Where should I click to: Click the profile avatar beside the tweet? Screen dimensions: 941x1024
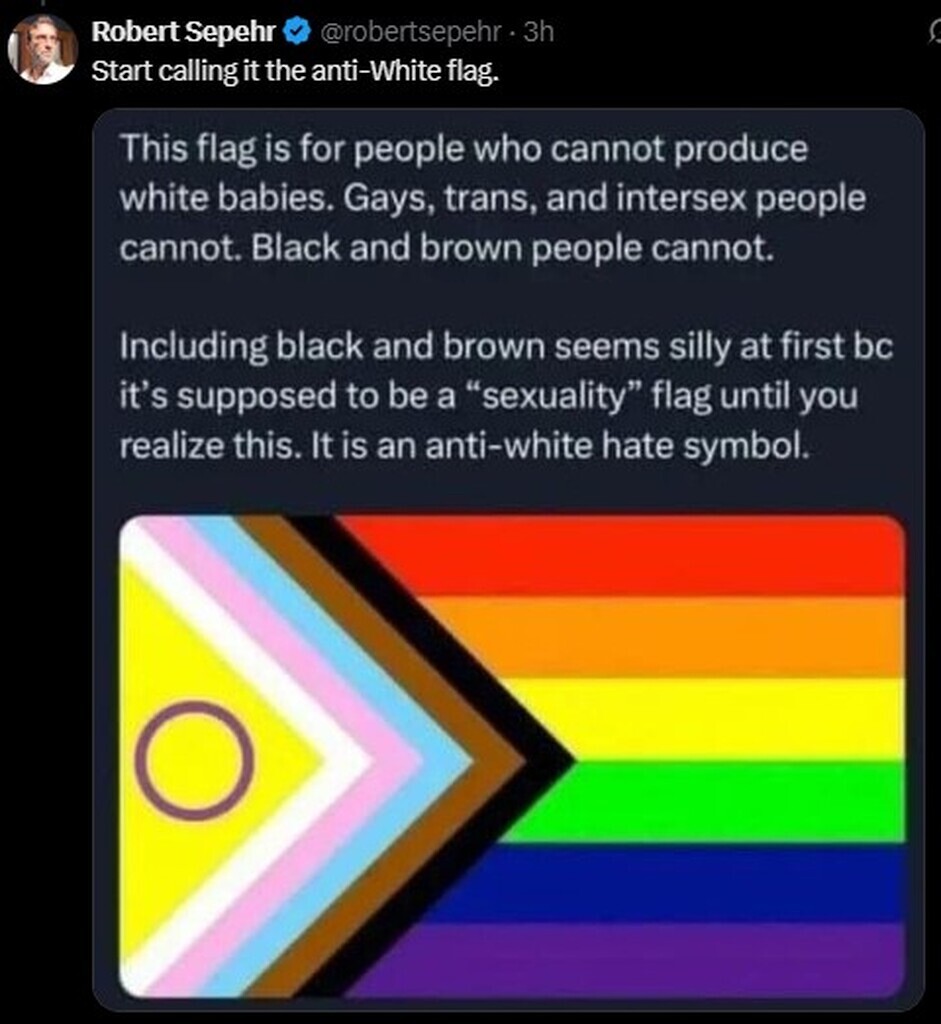43,49
